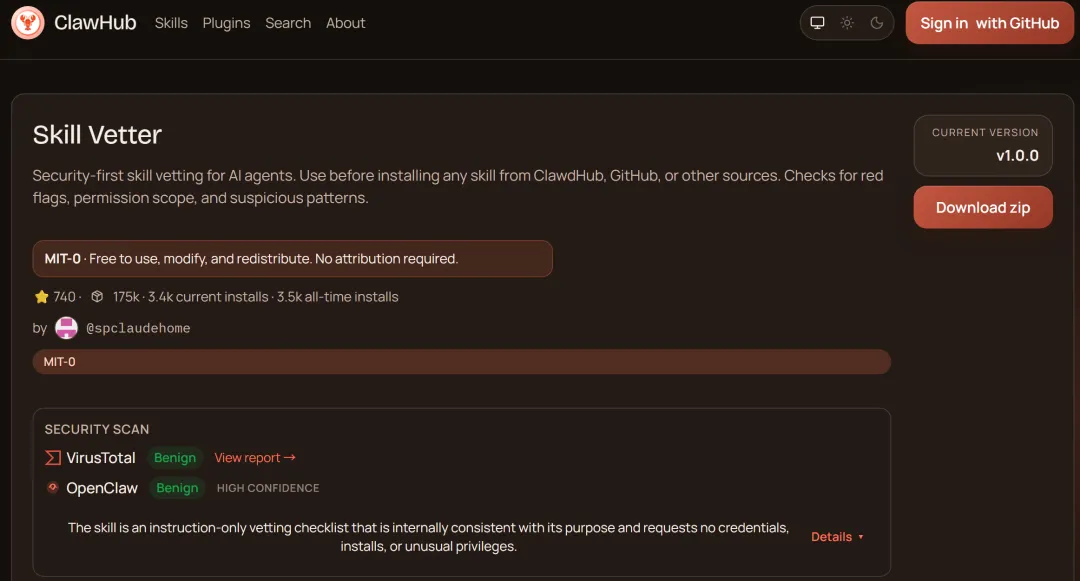The width and height of the screenshot is (1080, 581).
Task: Click the star rating icon
Action: 41,297
